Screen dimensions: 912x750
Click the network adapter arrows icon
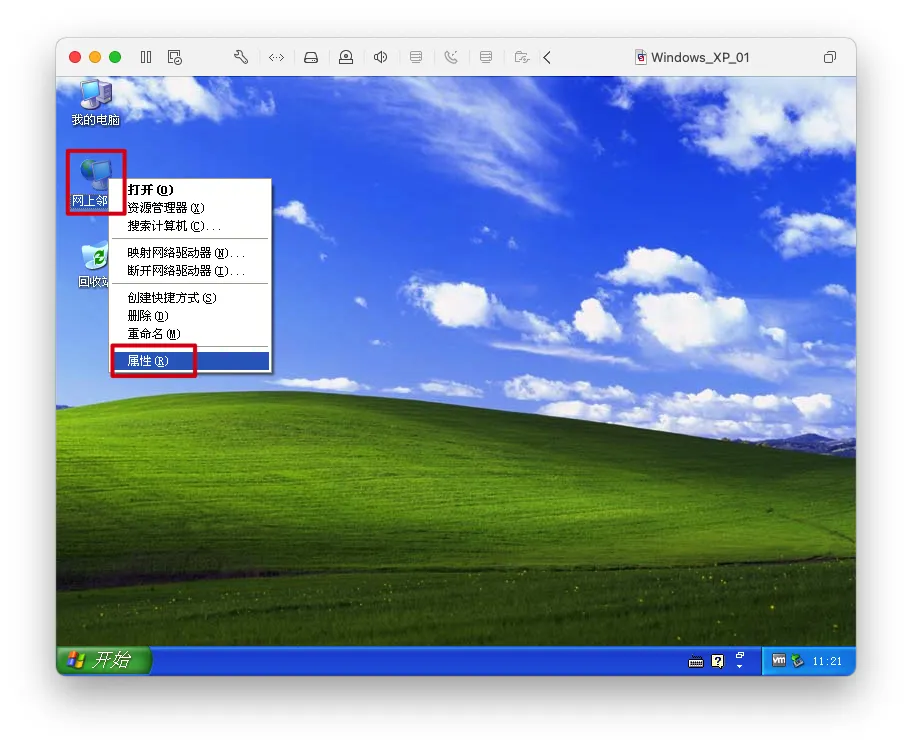(x=276, y=57)
